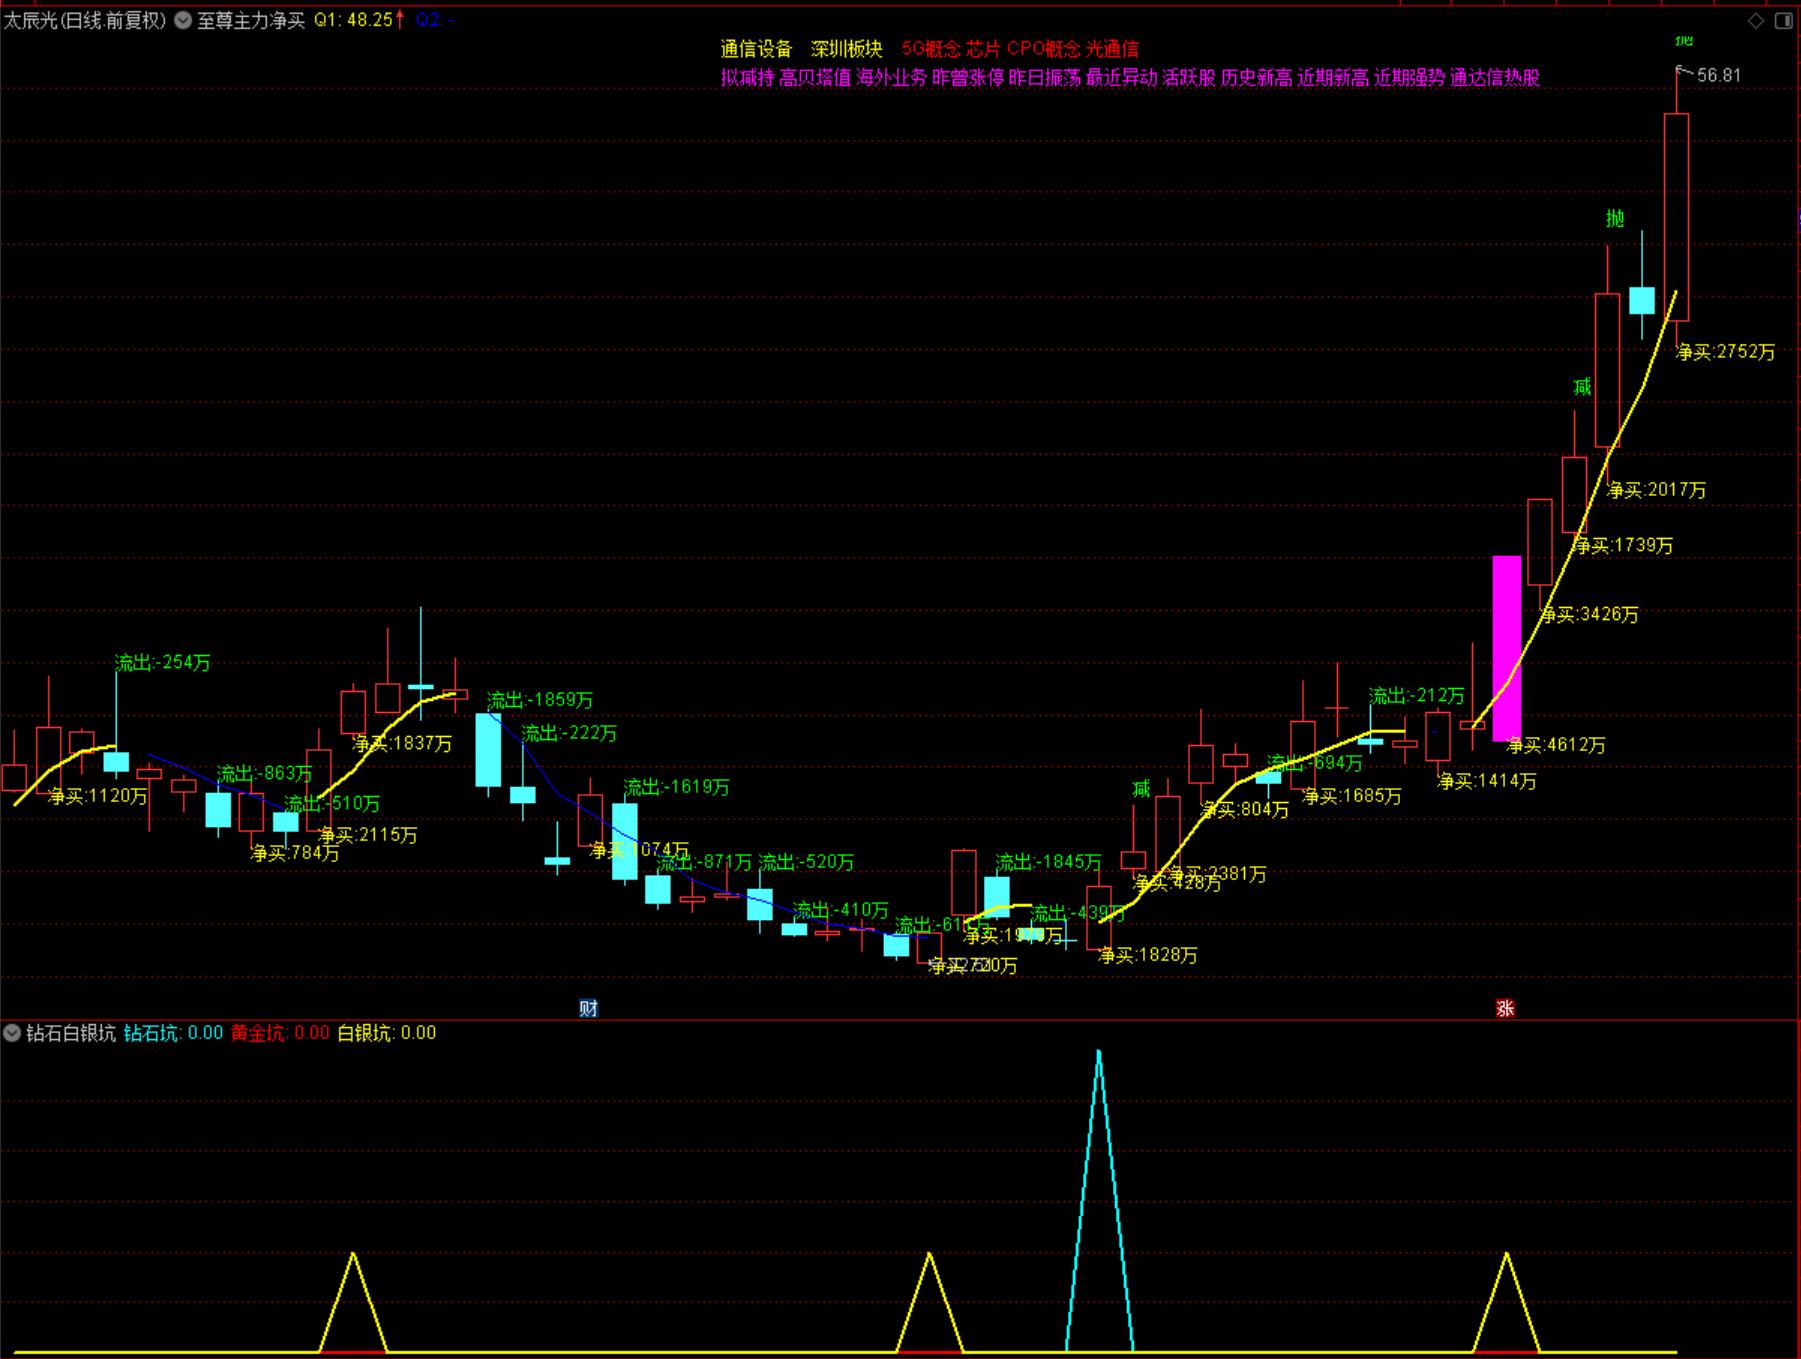
Task: Click the 流出:-254万 label
Action: (163, 663)
